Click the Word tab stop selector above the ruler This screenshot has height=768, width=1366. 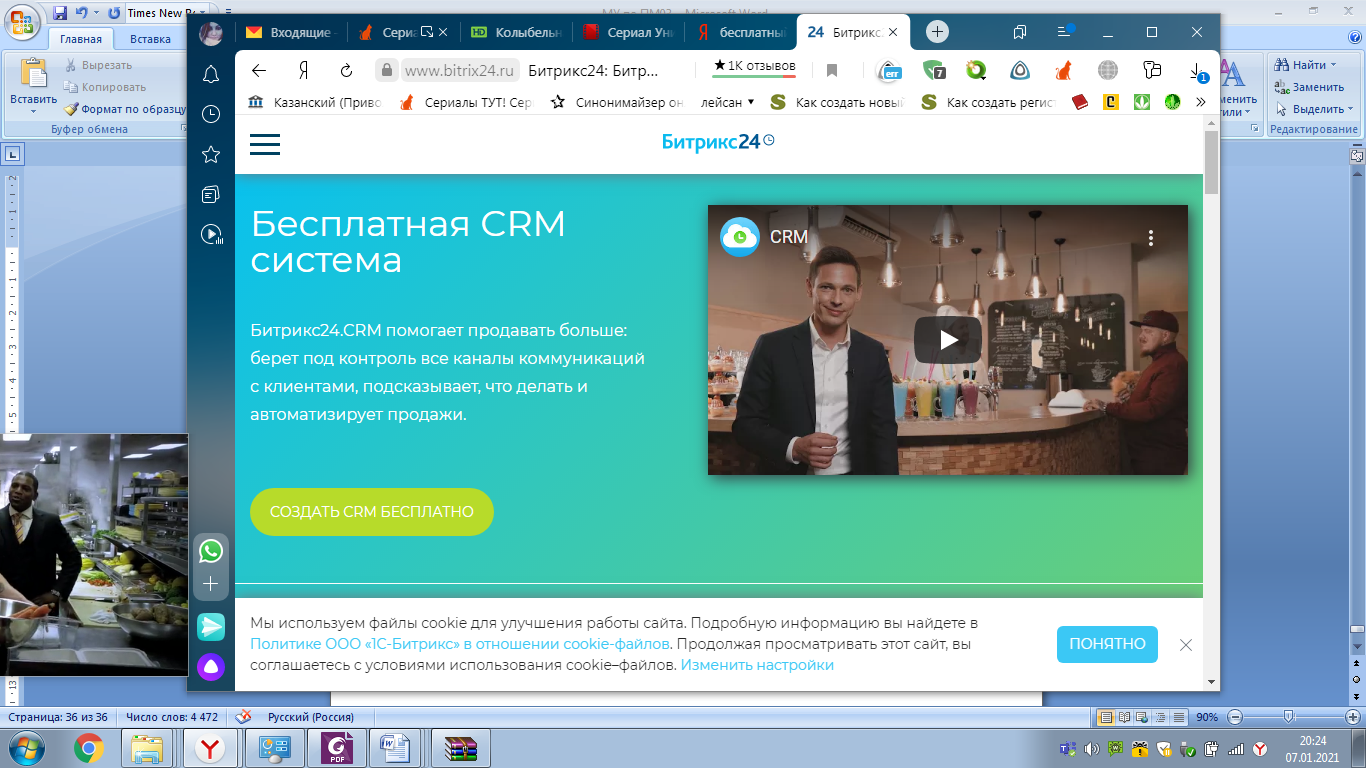pos(14,154)
